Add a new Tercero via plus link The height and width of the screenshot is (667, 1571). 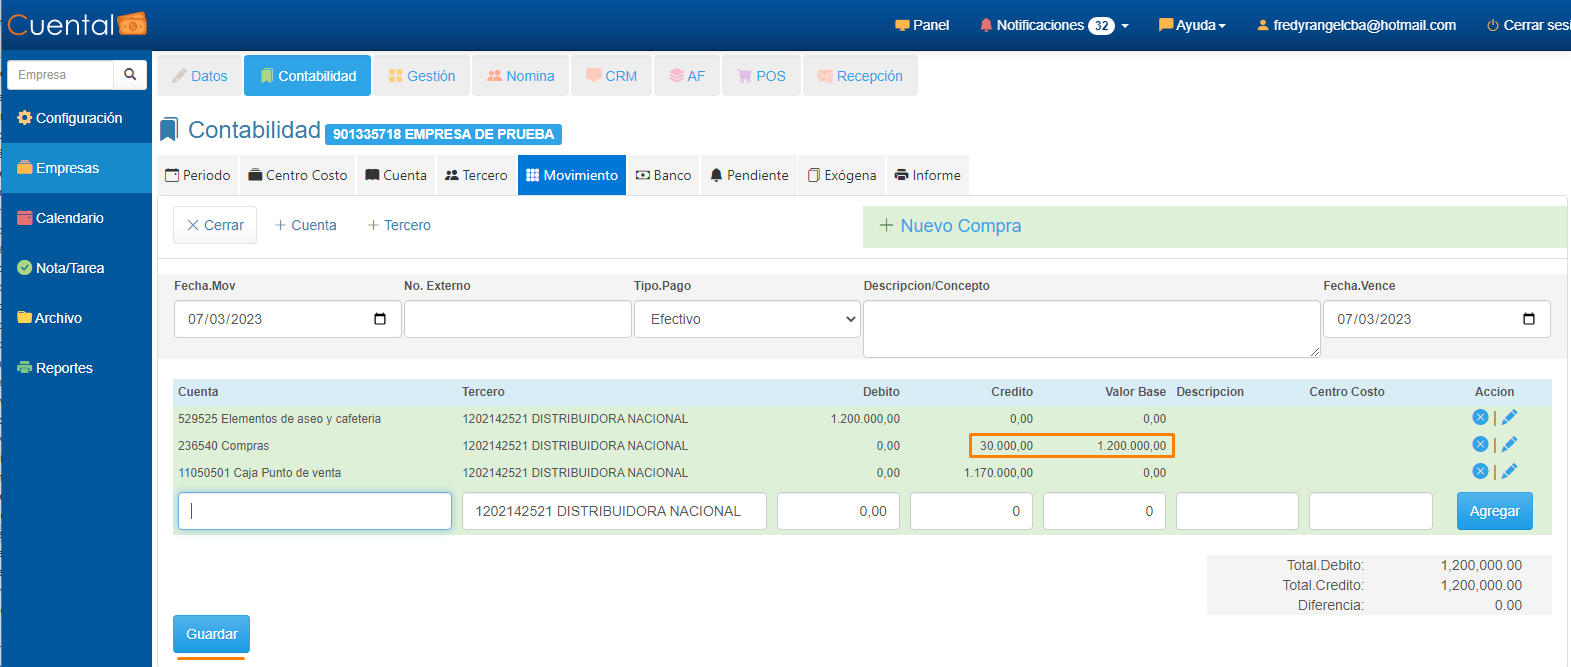pos(399,225)
